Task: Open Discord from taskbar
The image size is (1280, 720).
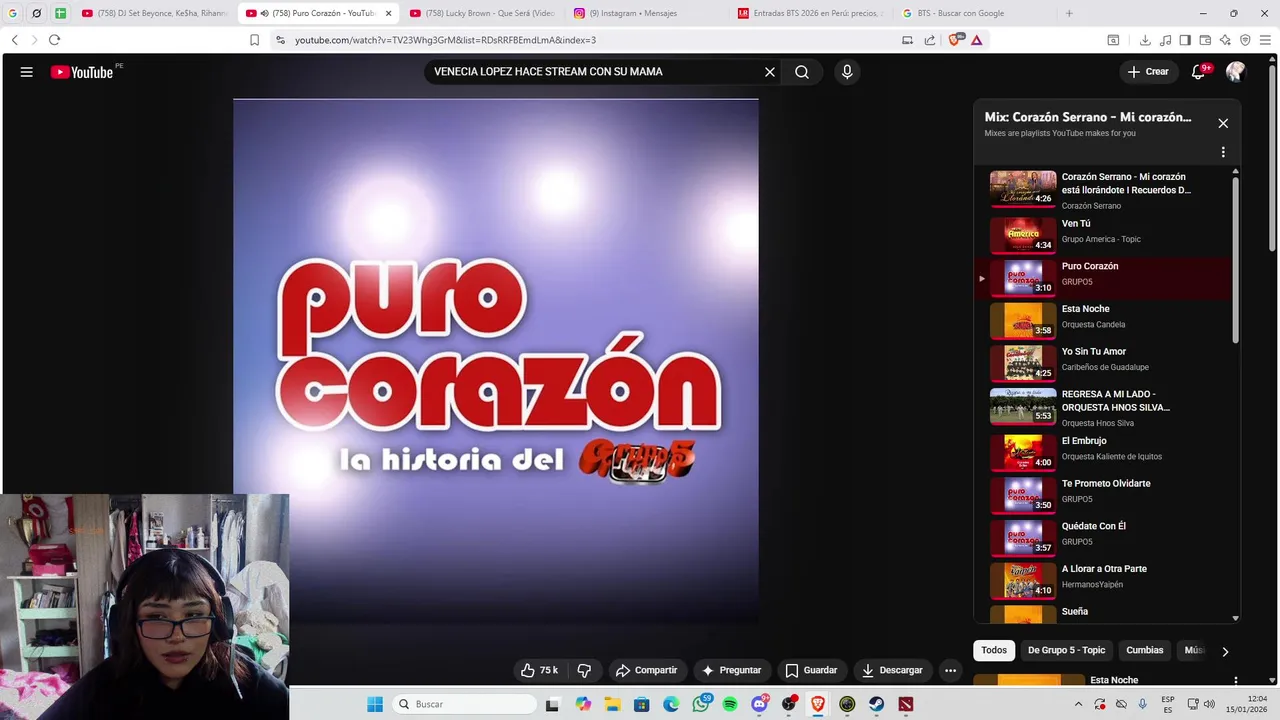Action: click(759, 704)
